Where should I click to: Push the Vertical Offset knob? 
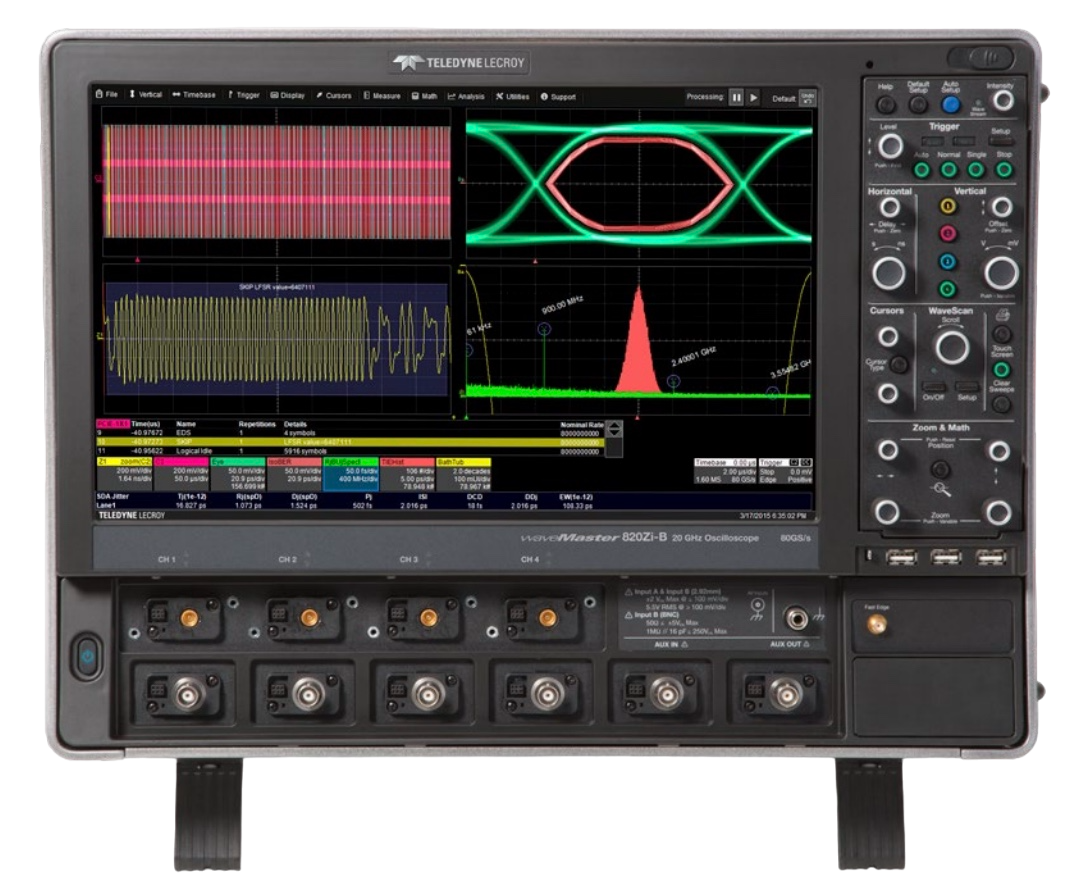coord(1002,206)
